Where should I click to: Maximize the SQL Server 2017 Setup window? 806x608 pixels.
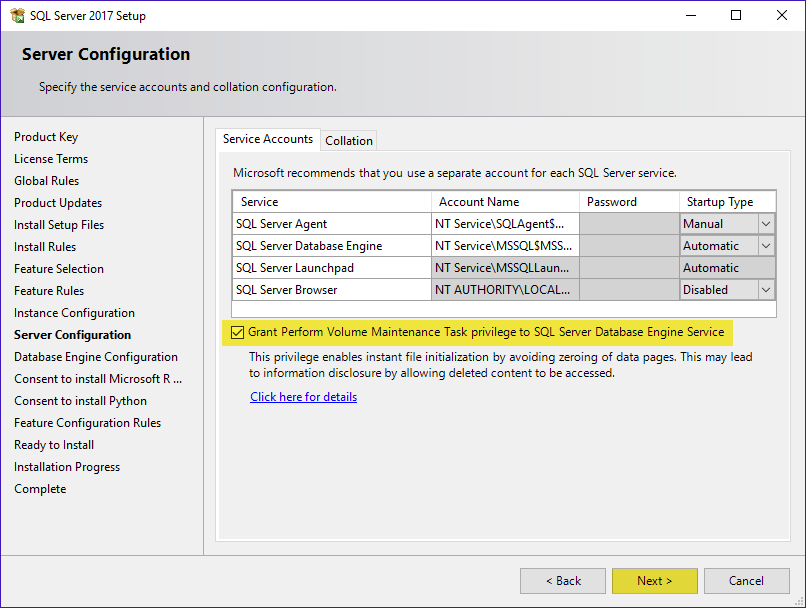tap(736, 15)
